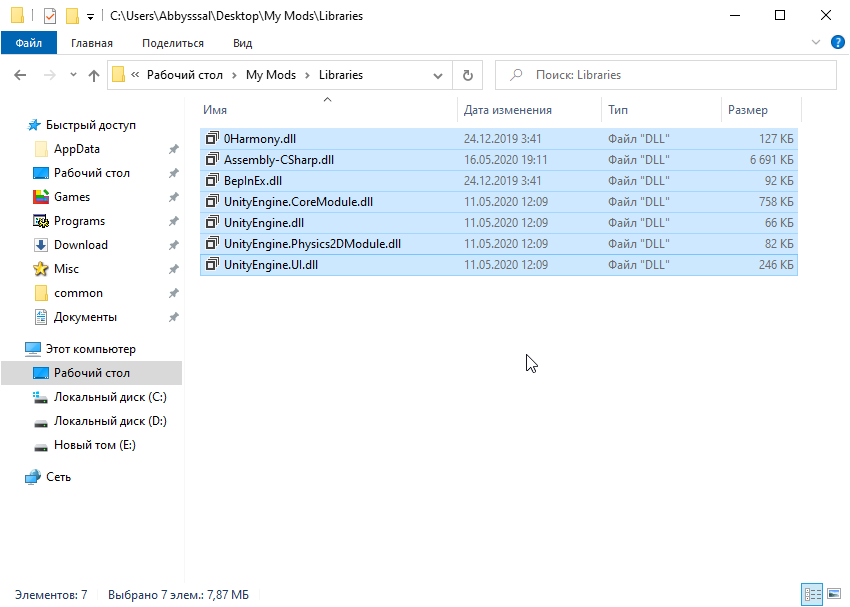The height and width of the screenshot is (607, 850).
Task: Open Быстрый доступ in navigation pane
Action: pyautogui.click(x=91, y=125)
